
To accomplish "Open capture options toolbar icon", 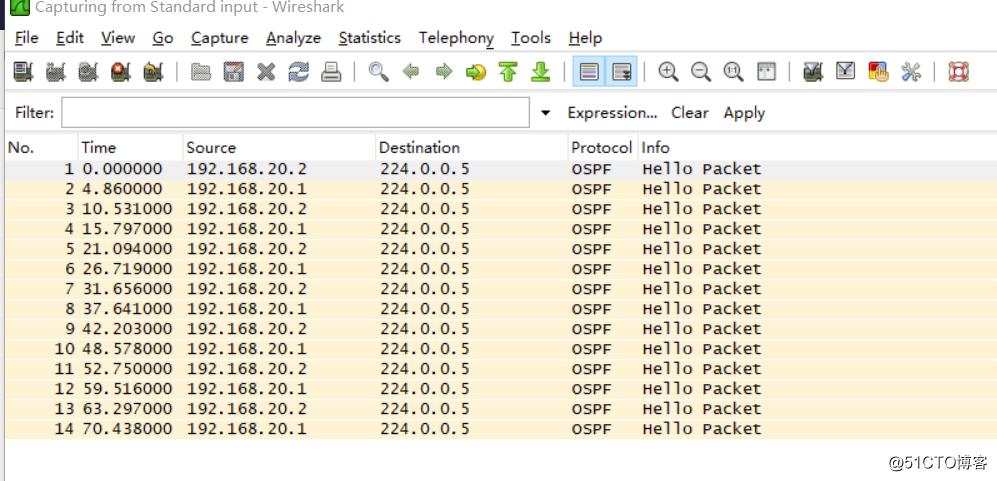I will click(56, 72).
